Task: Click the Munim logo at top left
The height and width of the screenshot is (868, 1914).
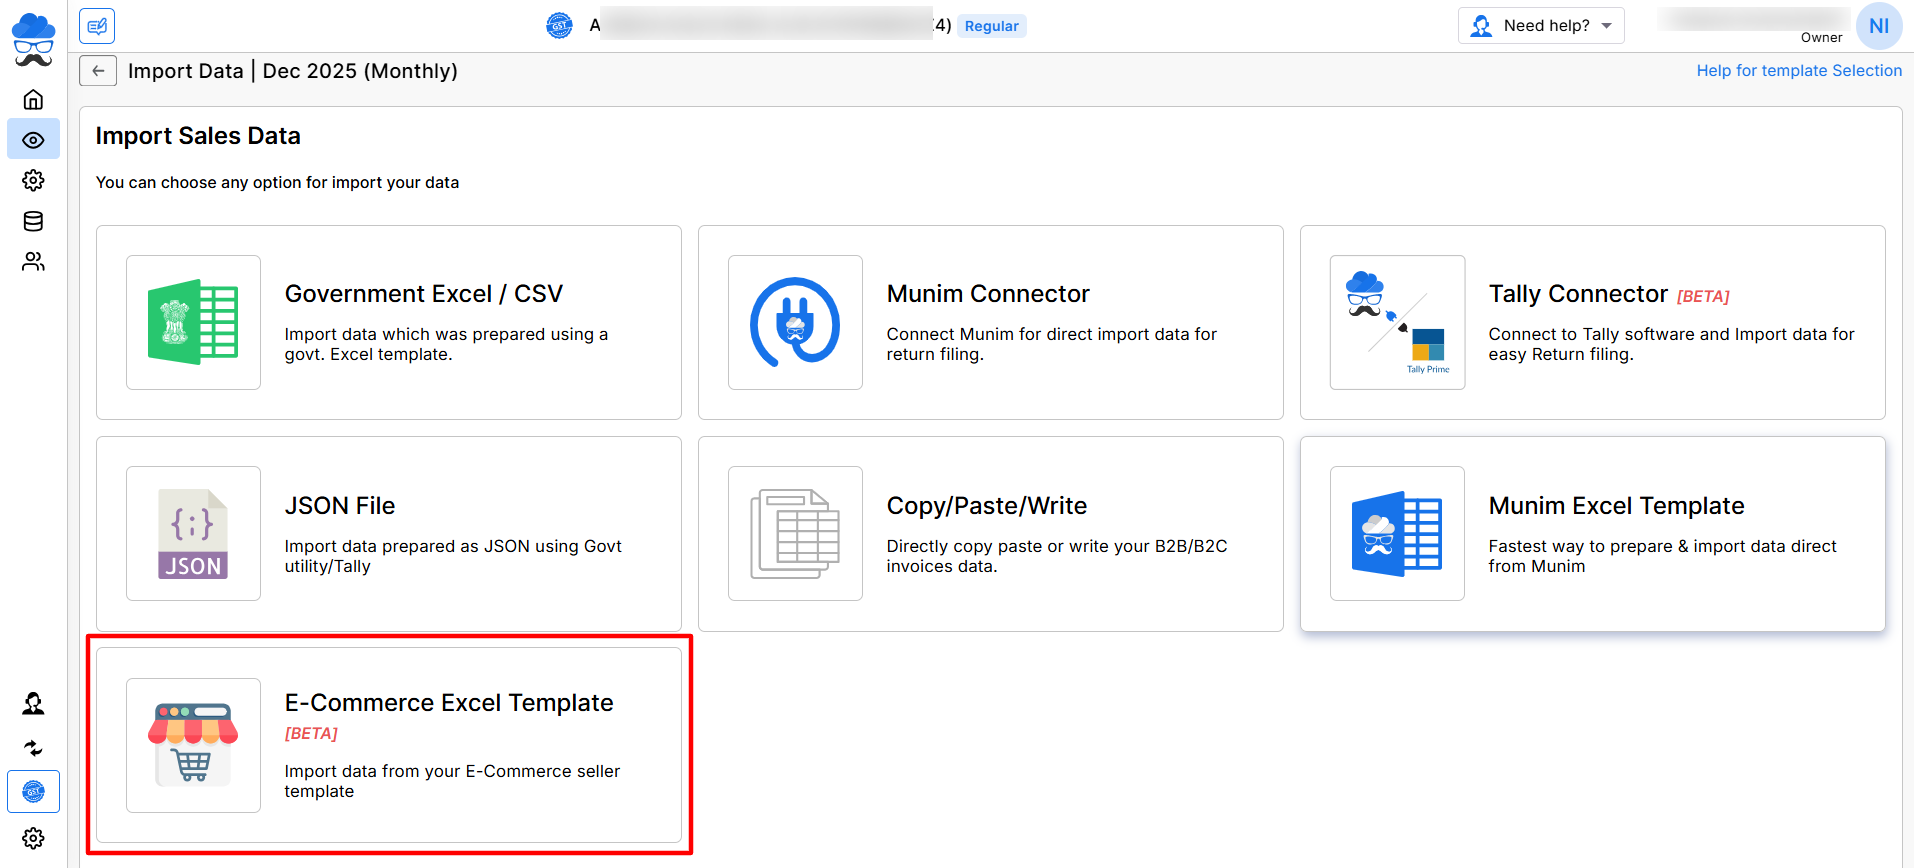Action: (x=33, y=40)
